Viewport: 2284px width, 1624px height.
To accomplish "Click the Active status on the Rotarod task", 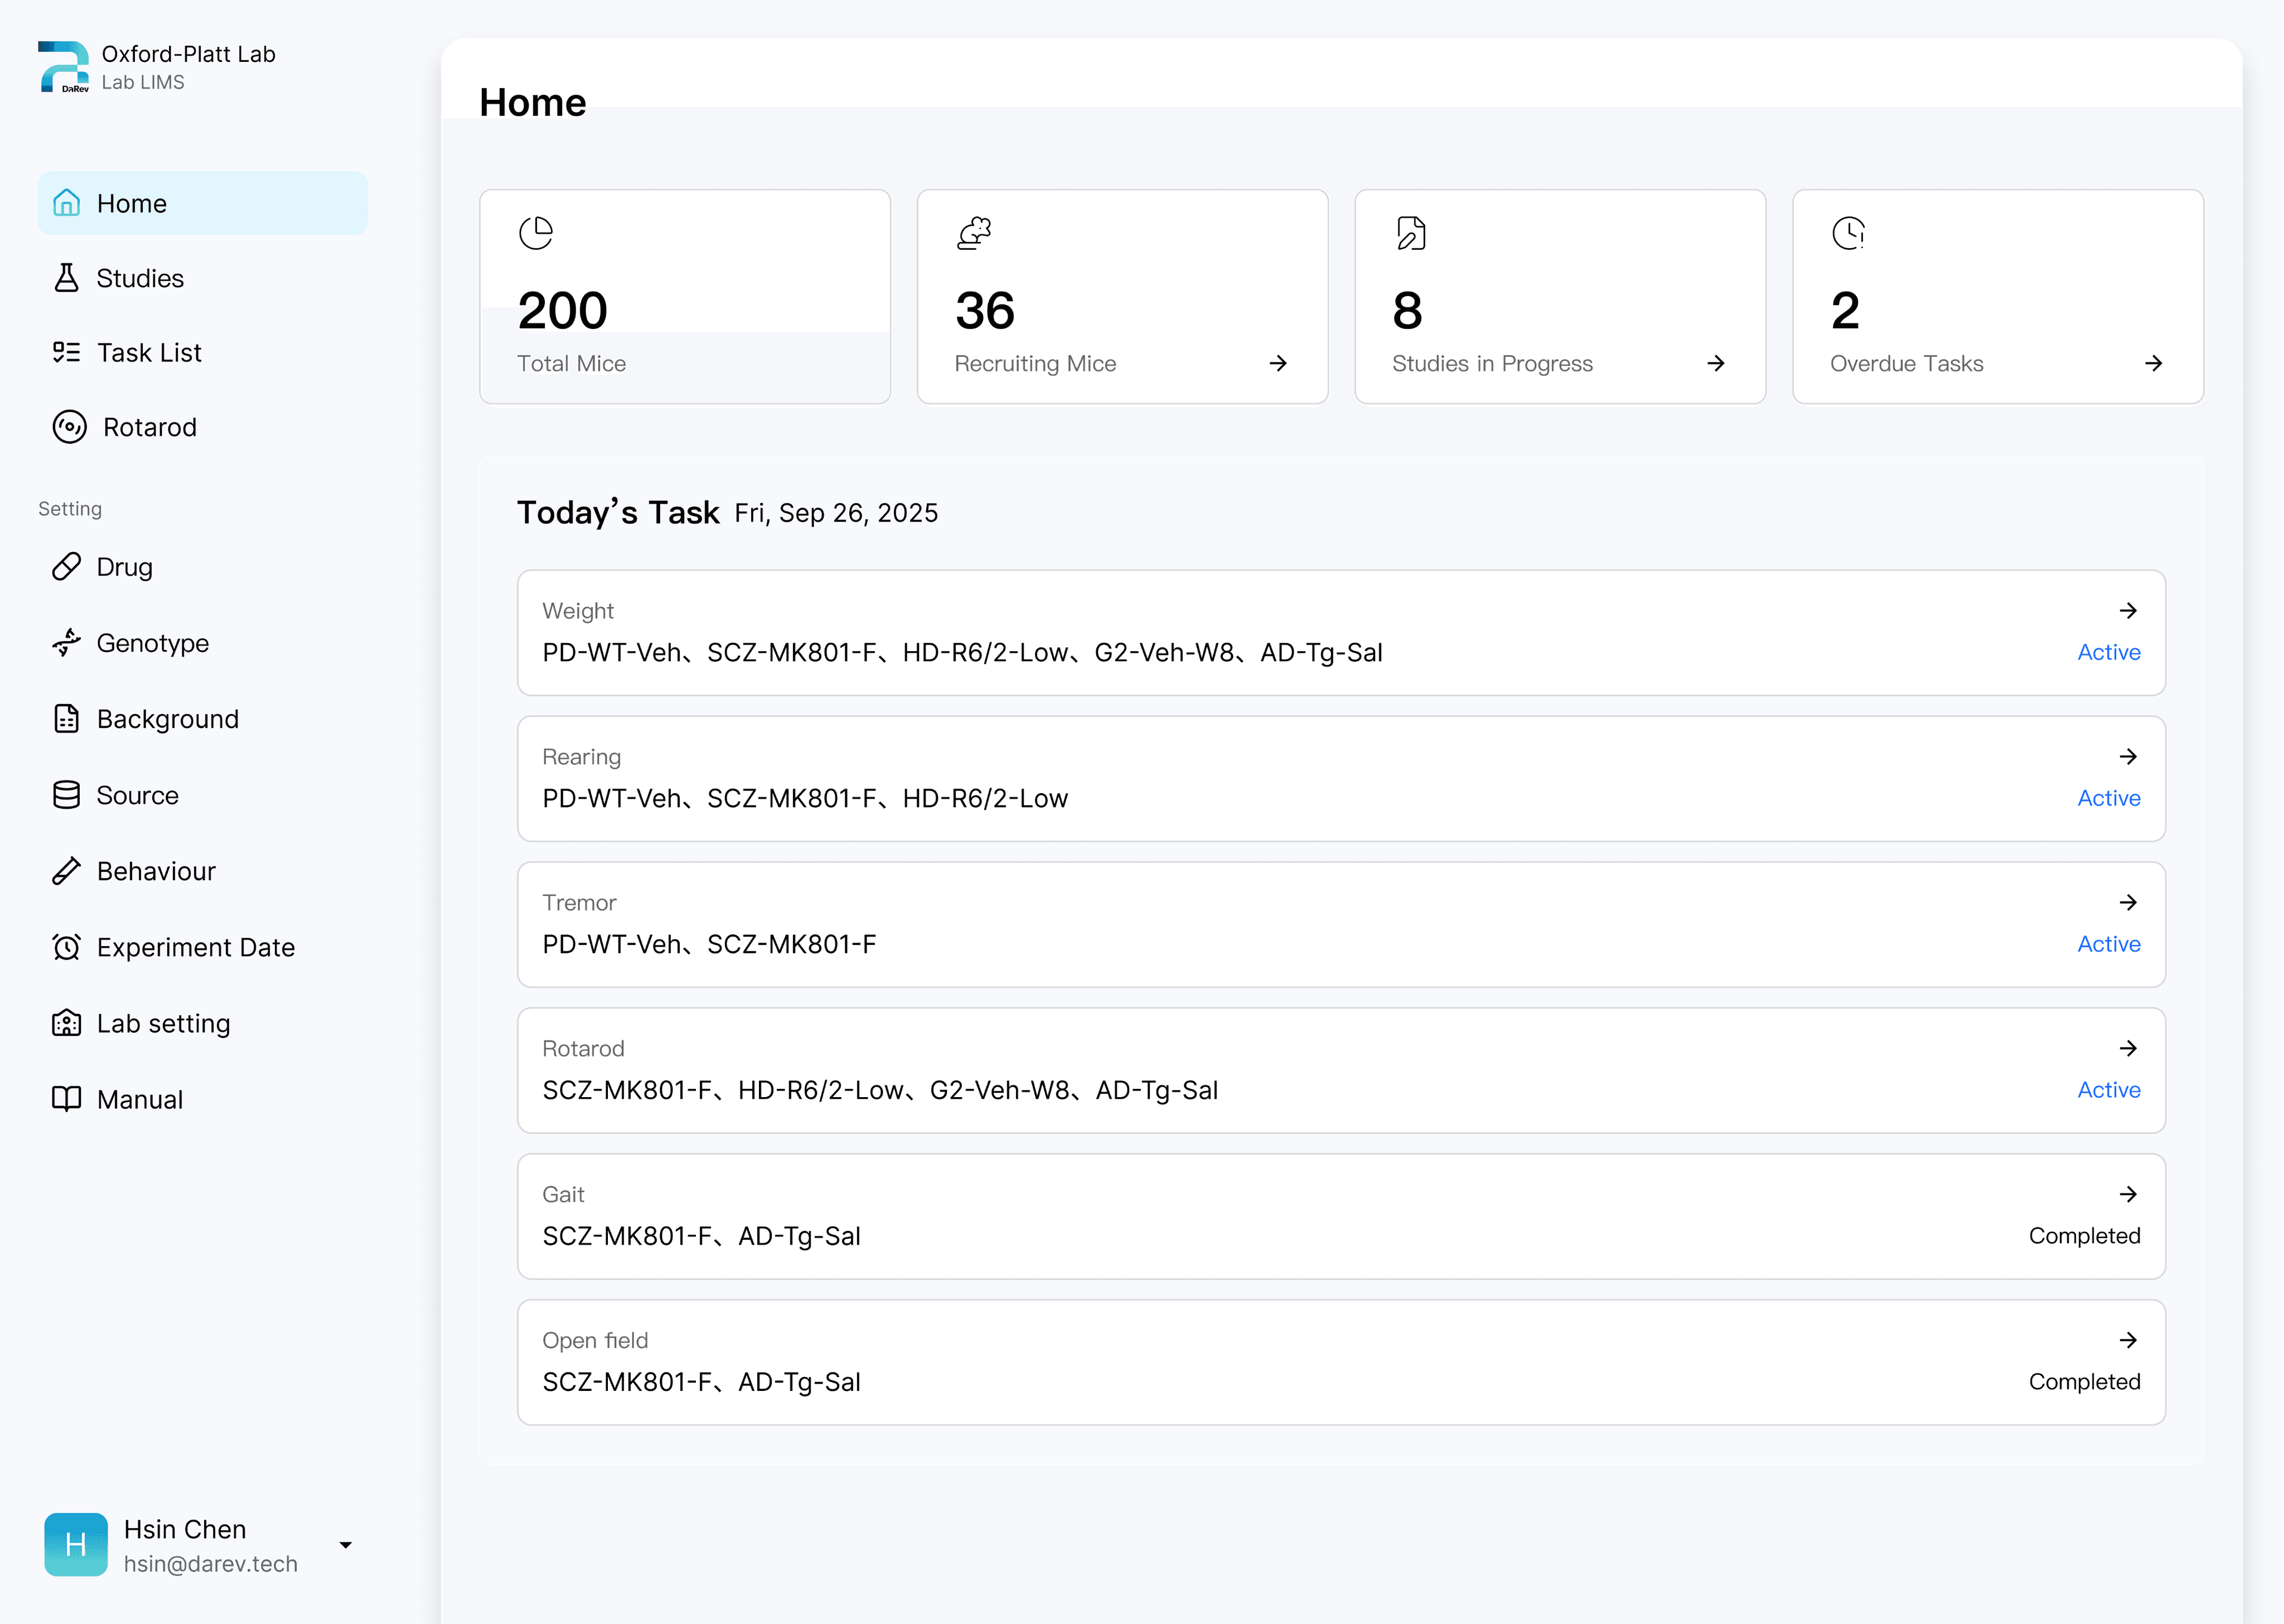I will [2109, 1090].
